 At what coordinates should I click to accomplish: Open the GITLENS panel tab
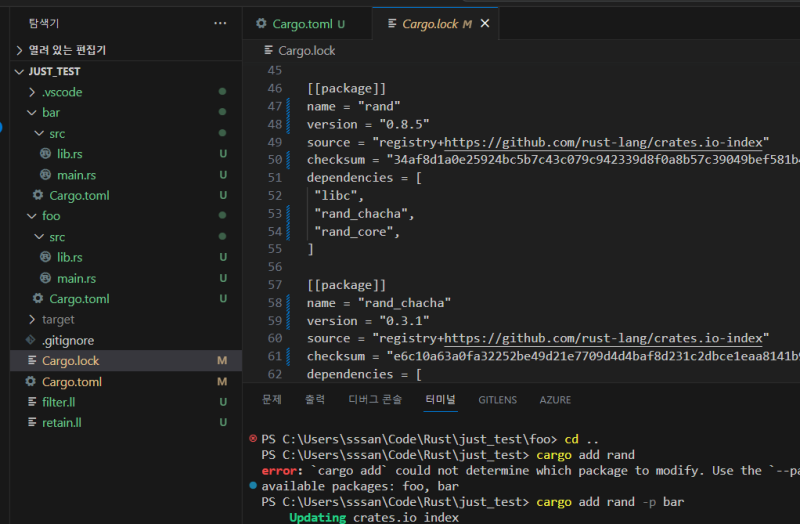pyautogui.click(x=497, y=400)
